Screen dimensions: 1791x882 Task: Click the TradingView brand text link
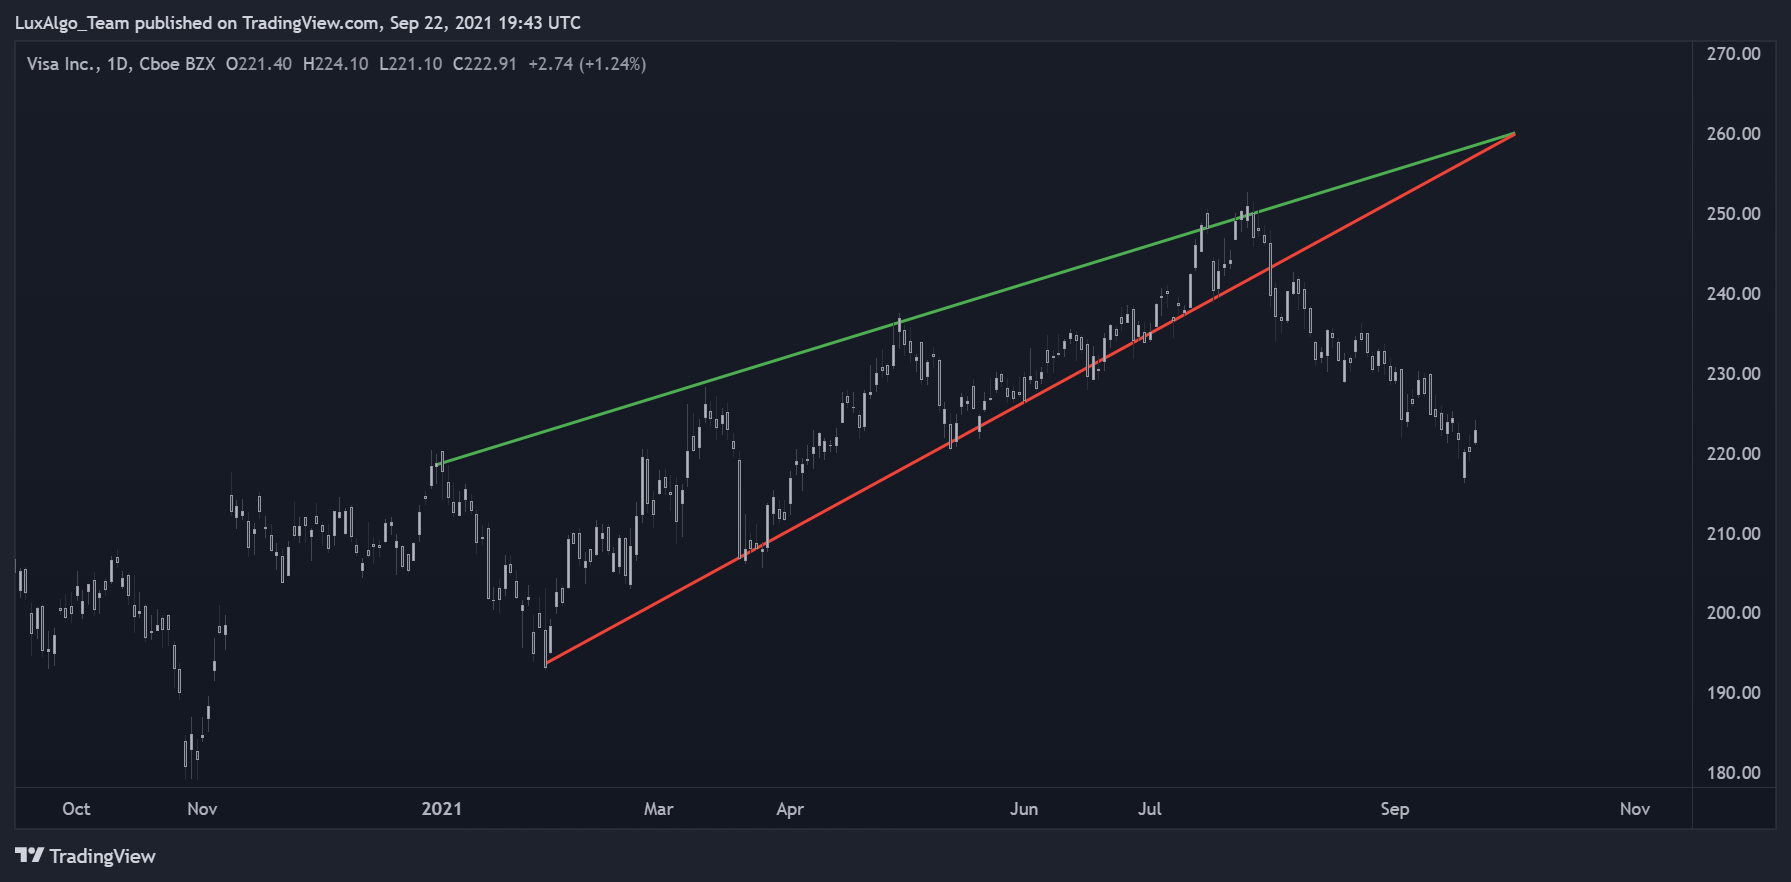point(102,856)
